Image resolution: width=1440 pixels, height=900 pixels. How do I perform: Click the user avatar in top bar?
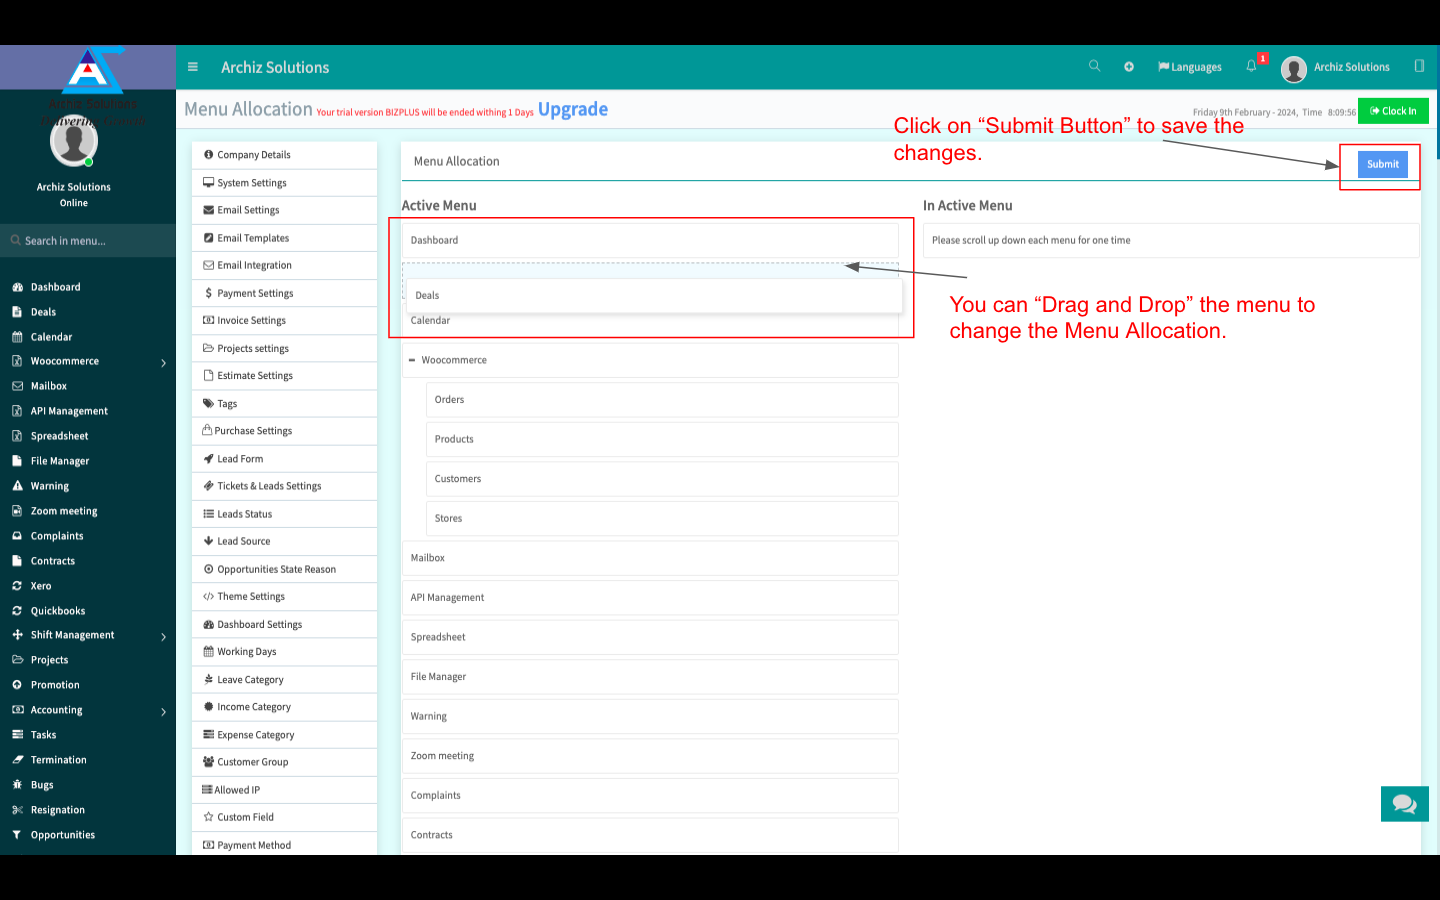[1293, 68]
